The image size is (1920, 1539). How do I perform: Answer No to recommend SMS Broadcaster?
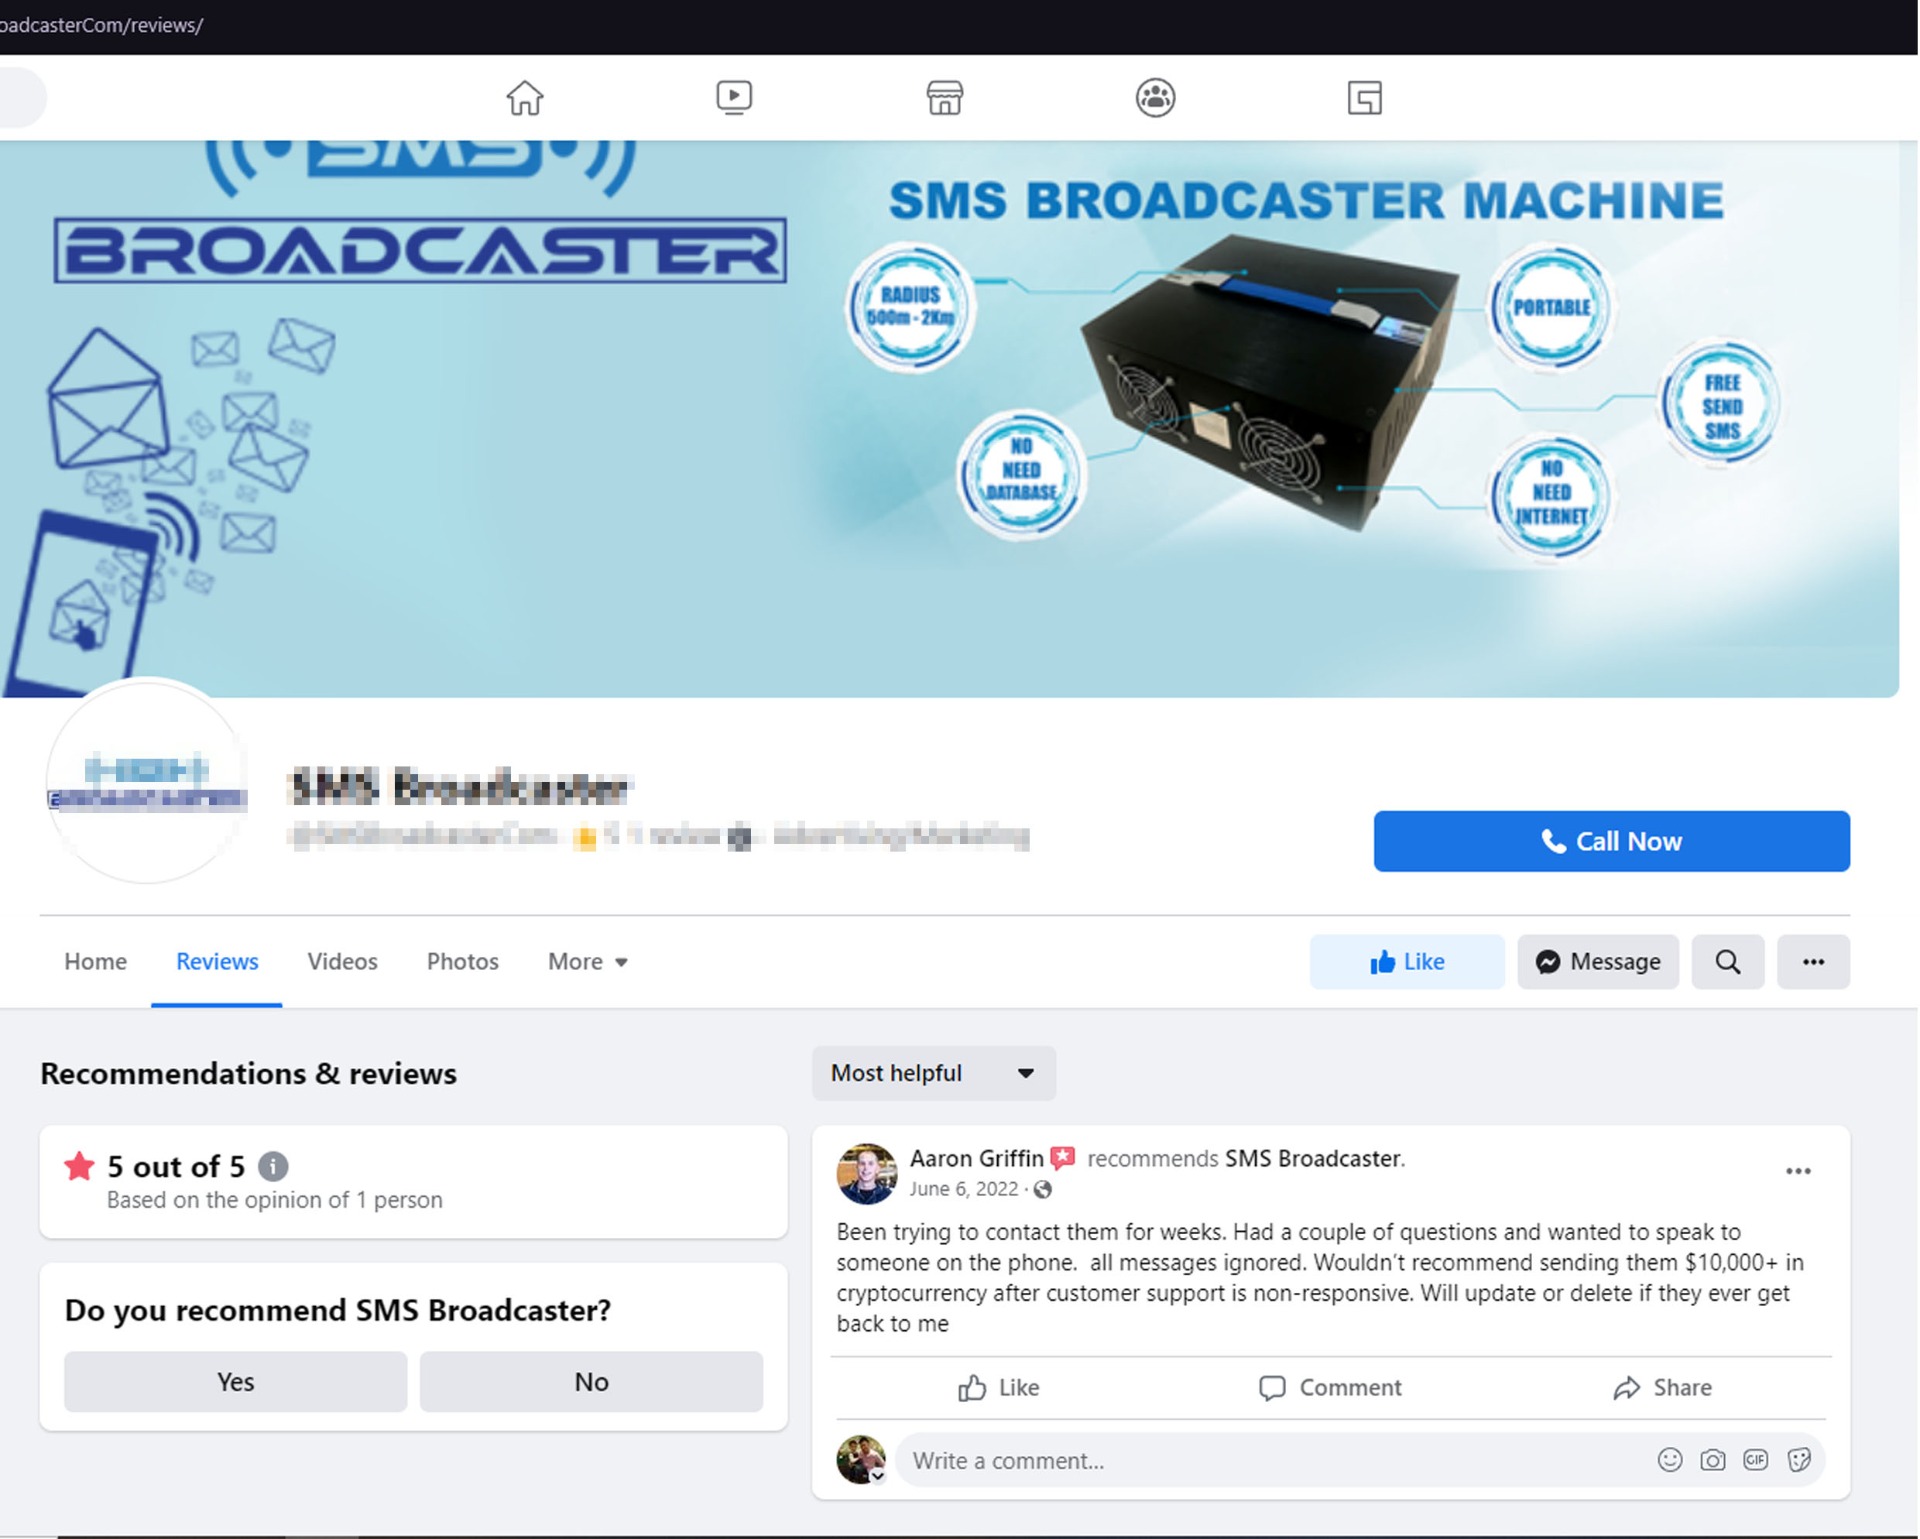(x=591, y=1381)
